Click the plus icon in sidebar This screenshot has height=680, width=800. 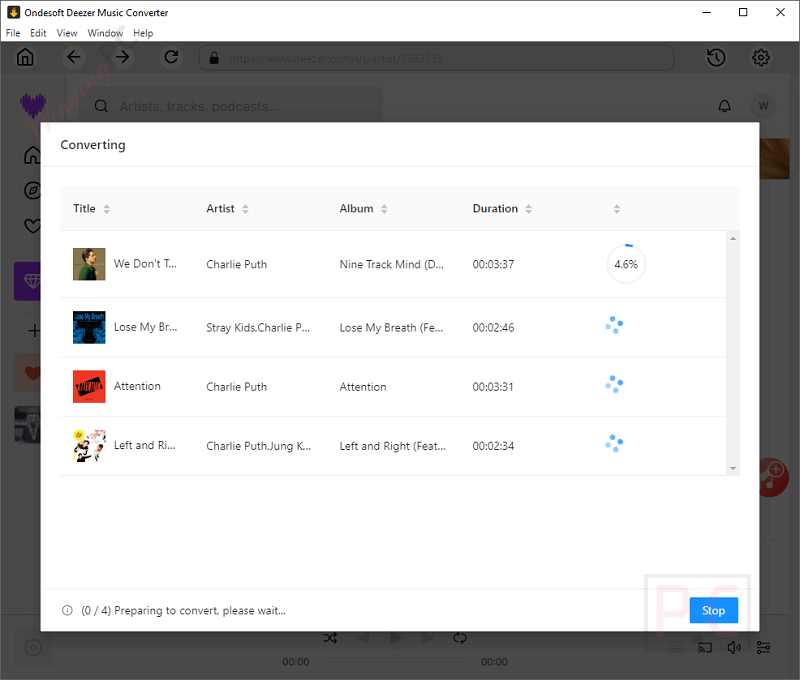tap(34, 331)
